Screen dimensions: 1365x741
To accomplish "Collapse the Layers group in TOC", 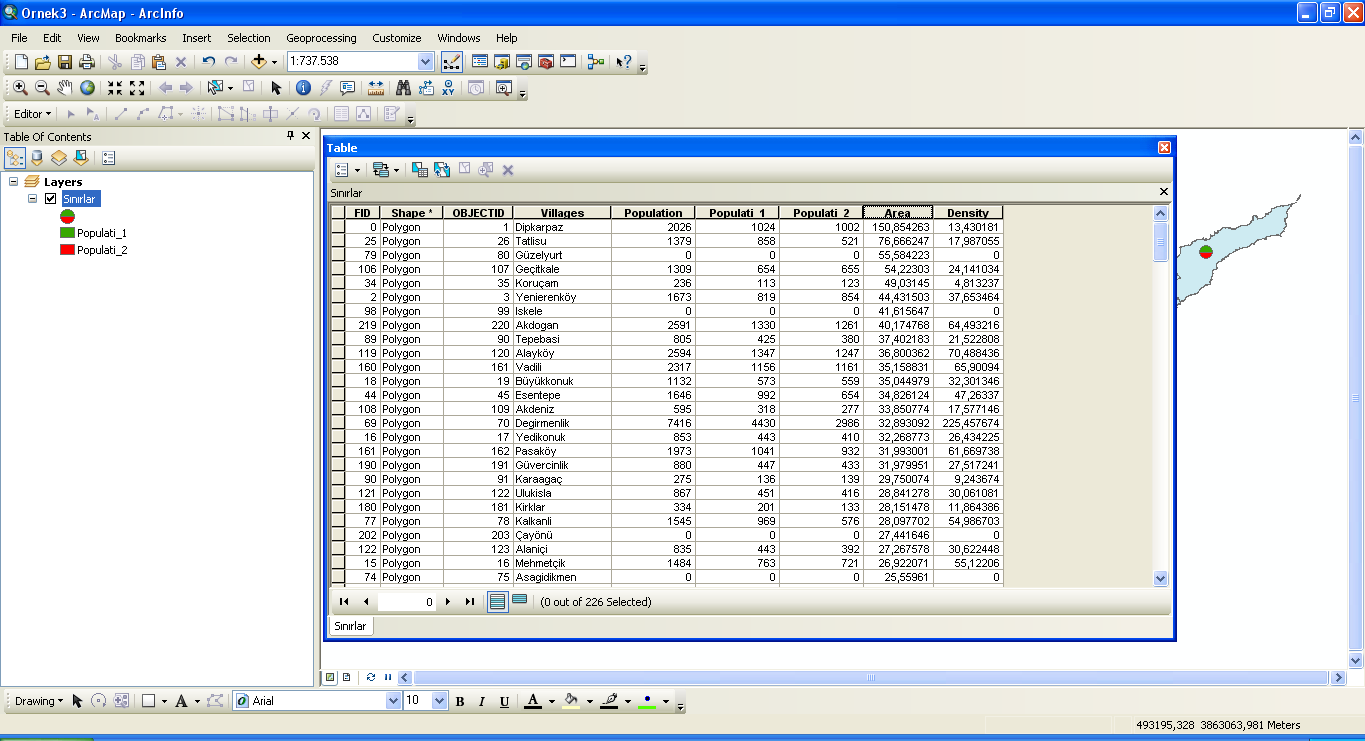I will point(14,182).
